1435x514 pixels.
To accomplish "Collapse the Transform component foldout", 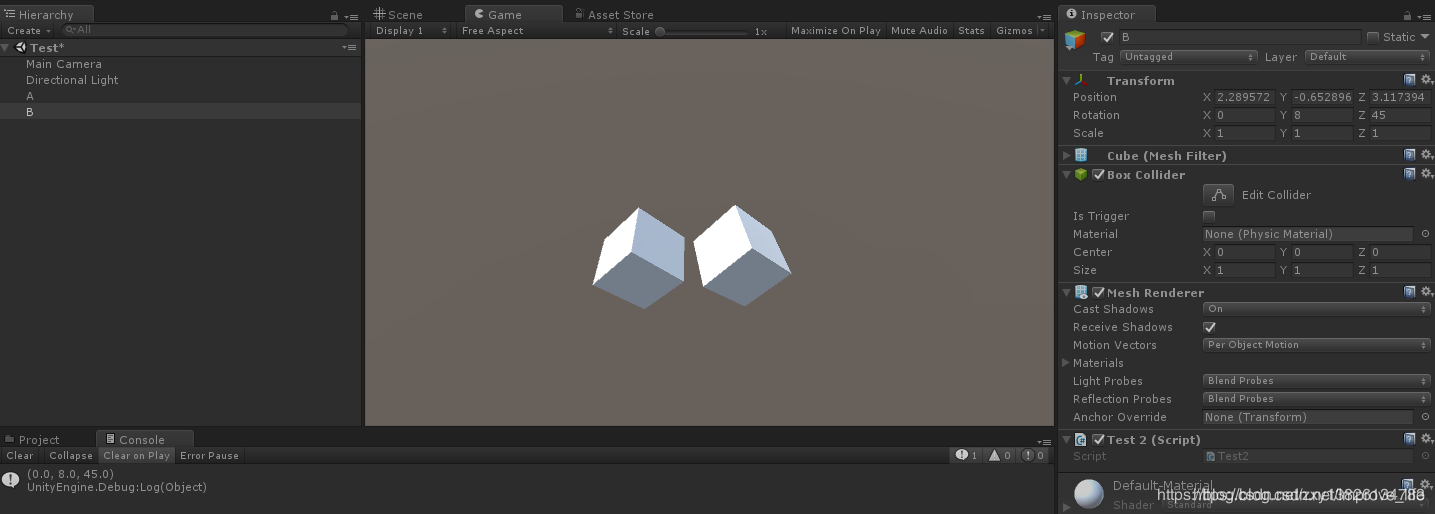I will point(1067,80).
